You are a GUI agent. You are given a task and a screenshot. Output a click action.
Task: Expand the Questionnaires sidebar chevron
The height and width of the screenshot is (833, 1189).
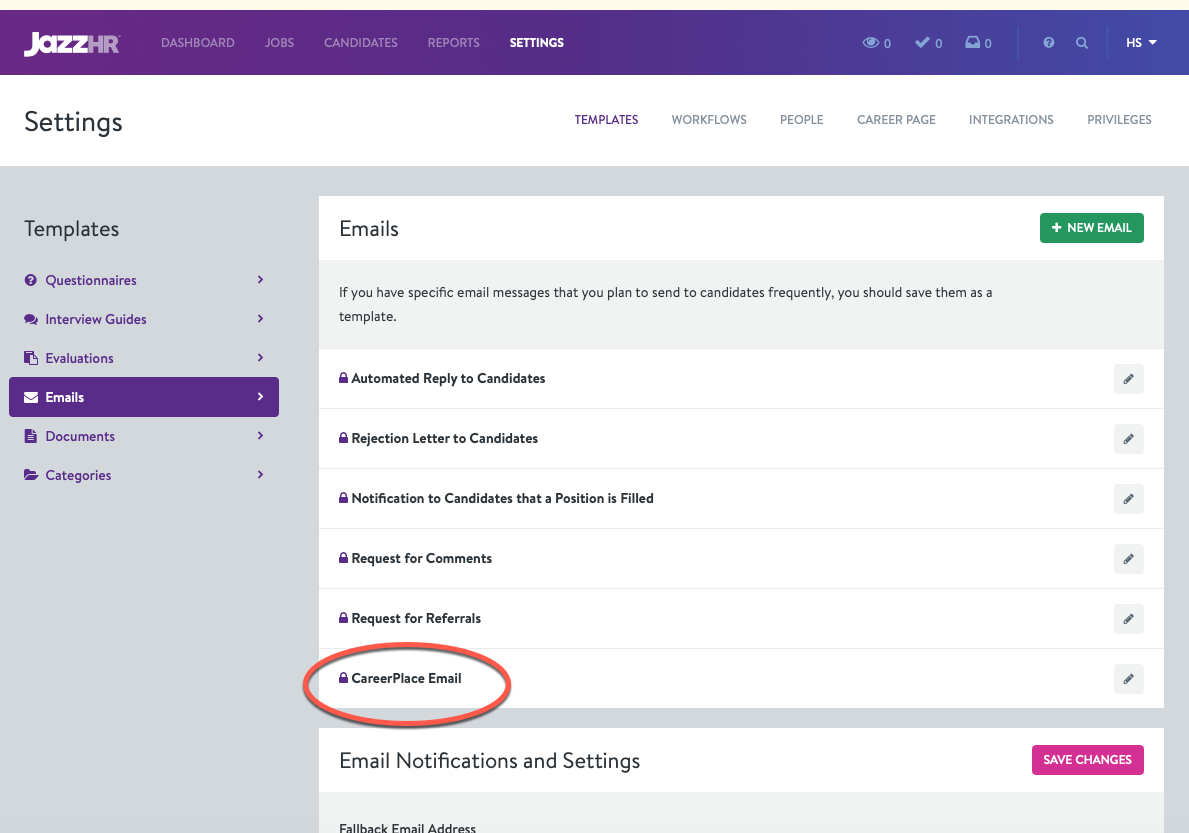point(260,280)
